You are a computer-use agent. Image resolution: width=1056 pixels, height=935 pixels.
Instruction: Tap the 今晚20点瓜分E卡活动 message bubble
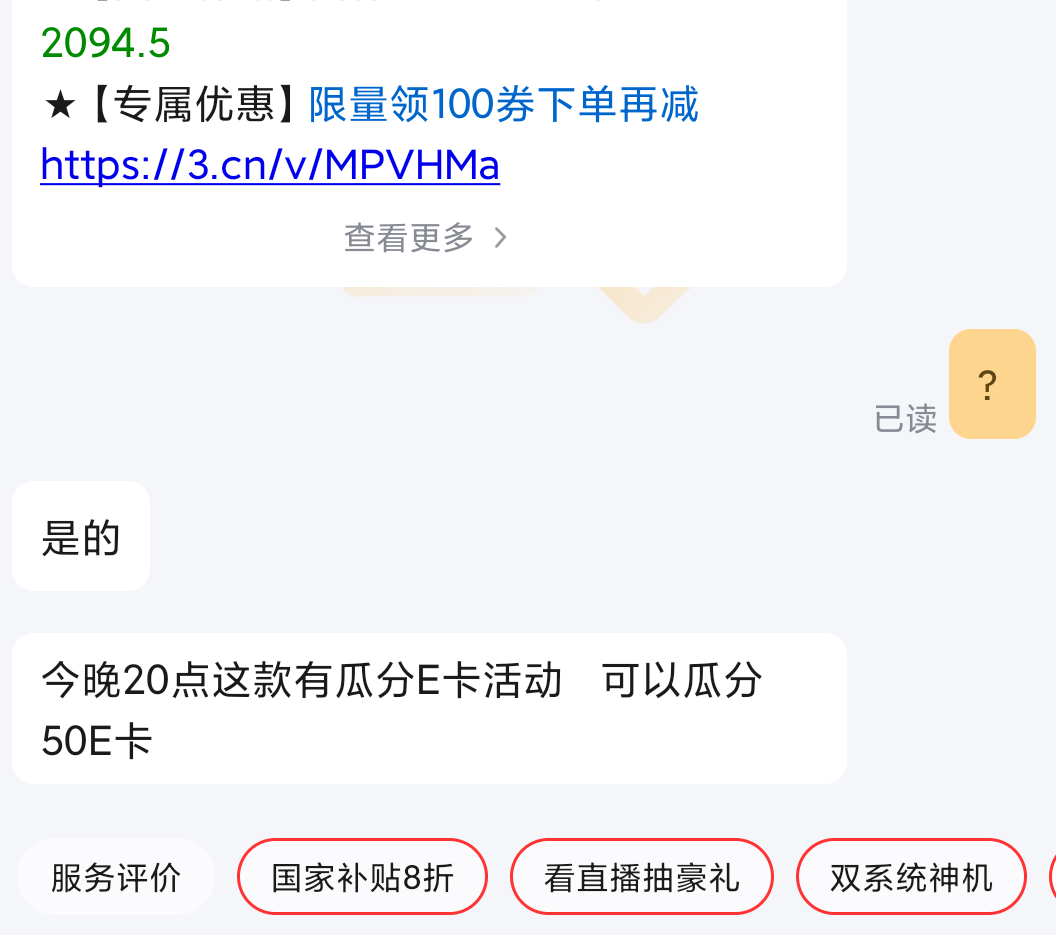pos(429,709)
